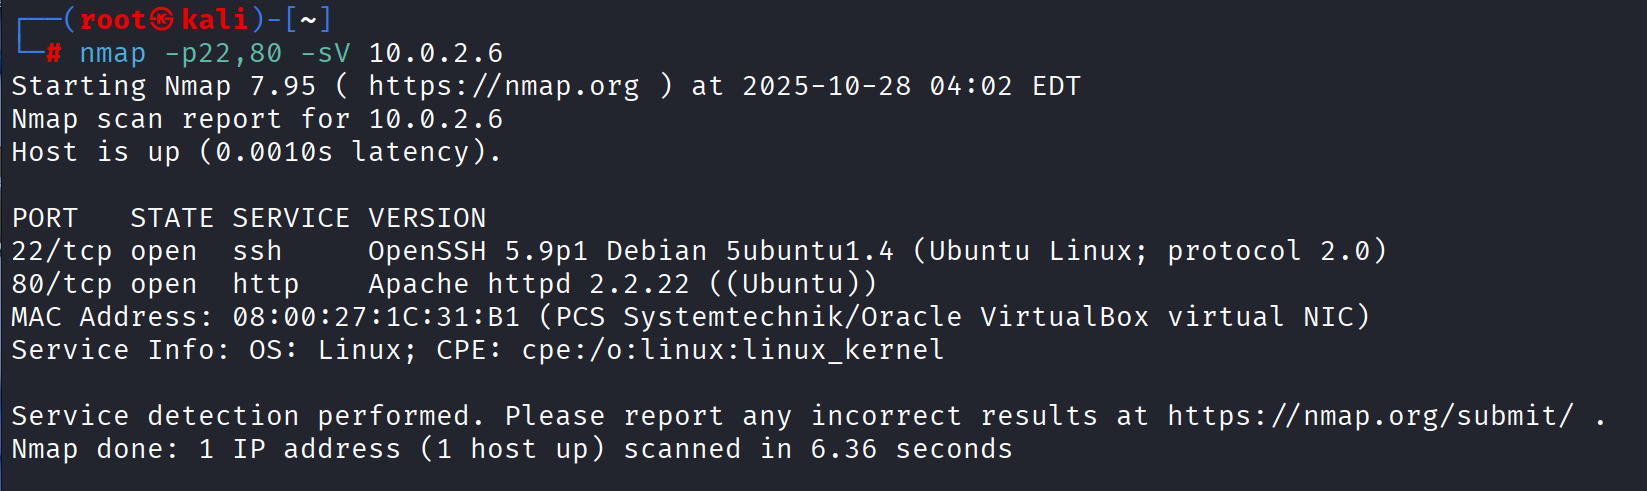Click the SERVICE column header
The height and width of the screenshot is (491, 1647).
pos(291,218)
